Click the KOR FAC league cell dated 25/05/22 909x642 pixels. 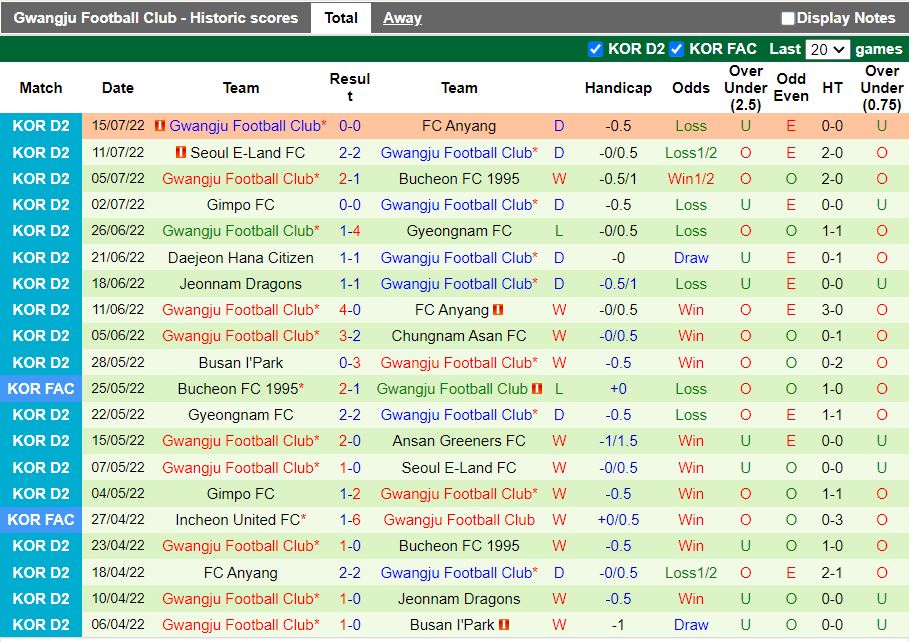pyautogui.click(x=41, y=388)
